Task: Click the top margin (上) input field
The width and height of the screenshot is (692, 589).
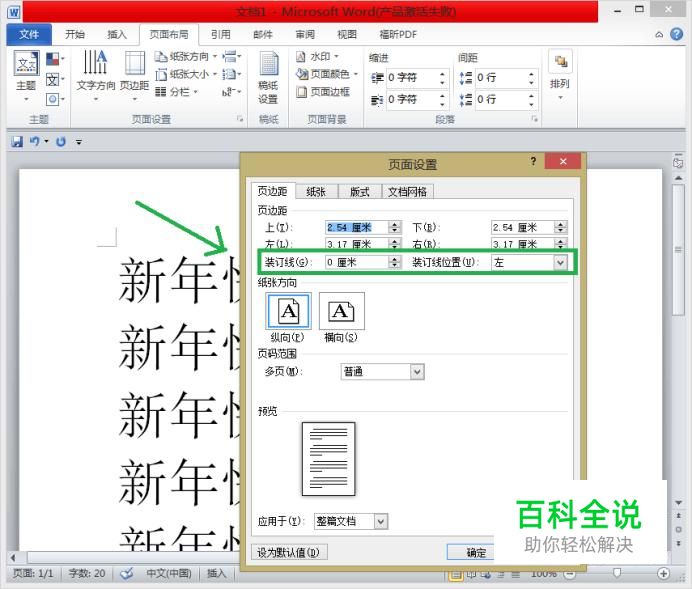Action: (x=357, y=227)
